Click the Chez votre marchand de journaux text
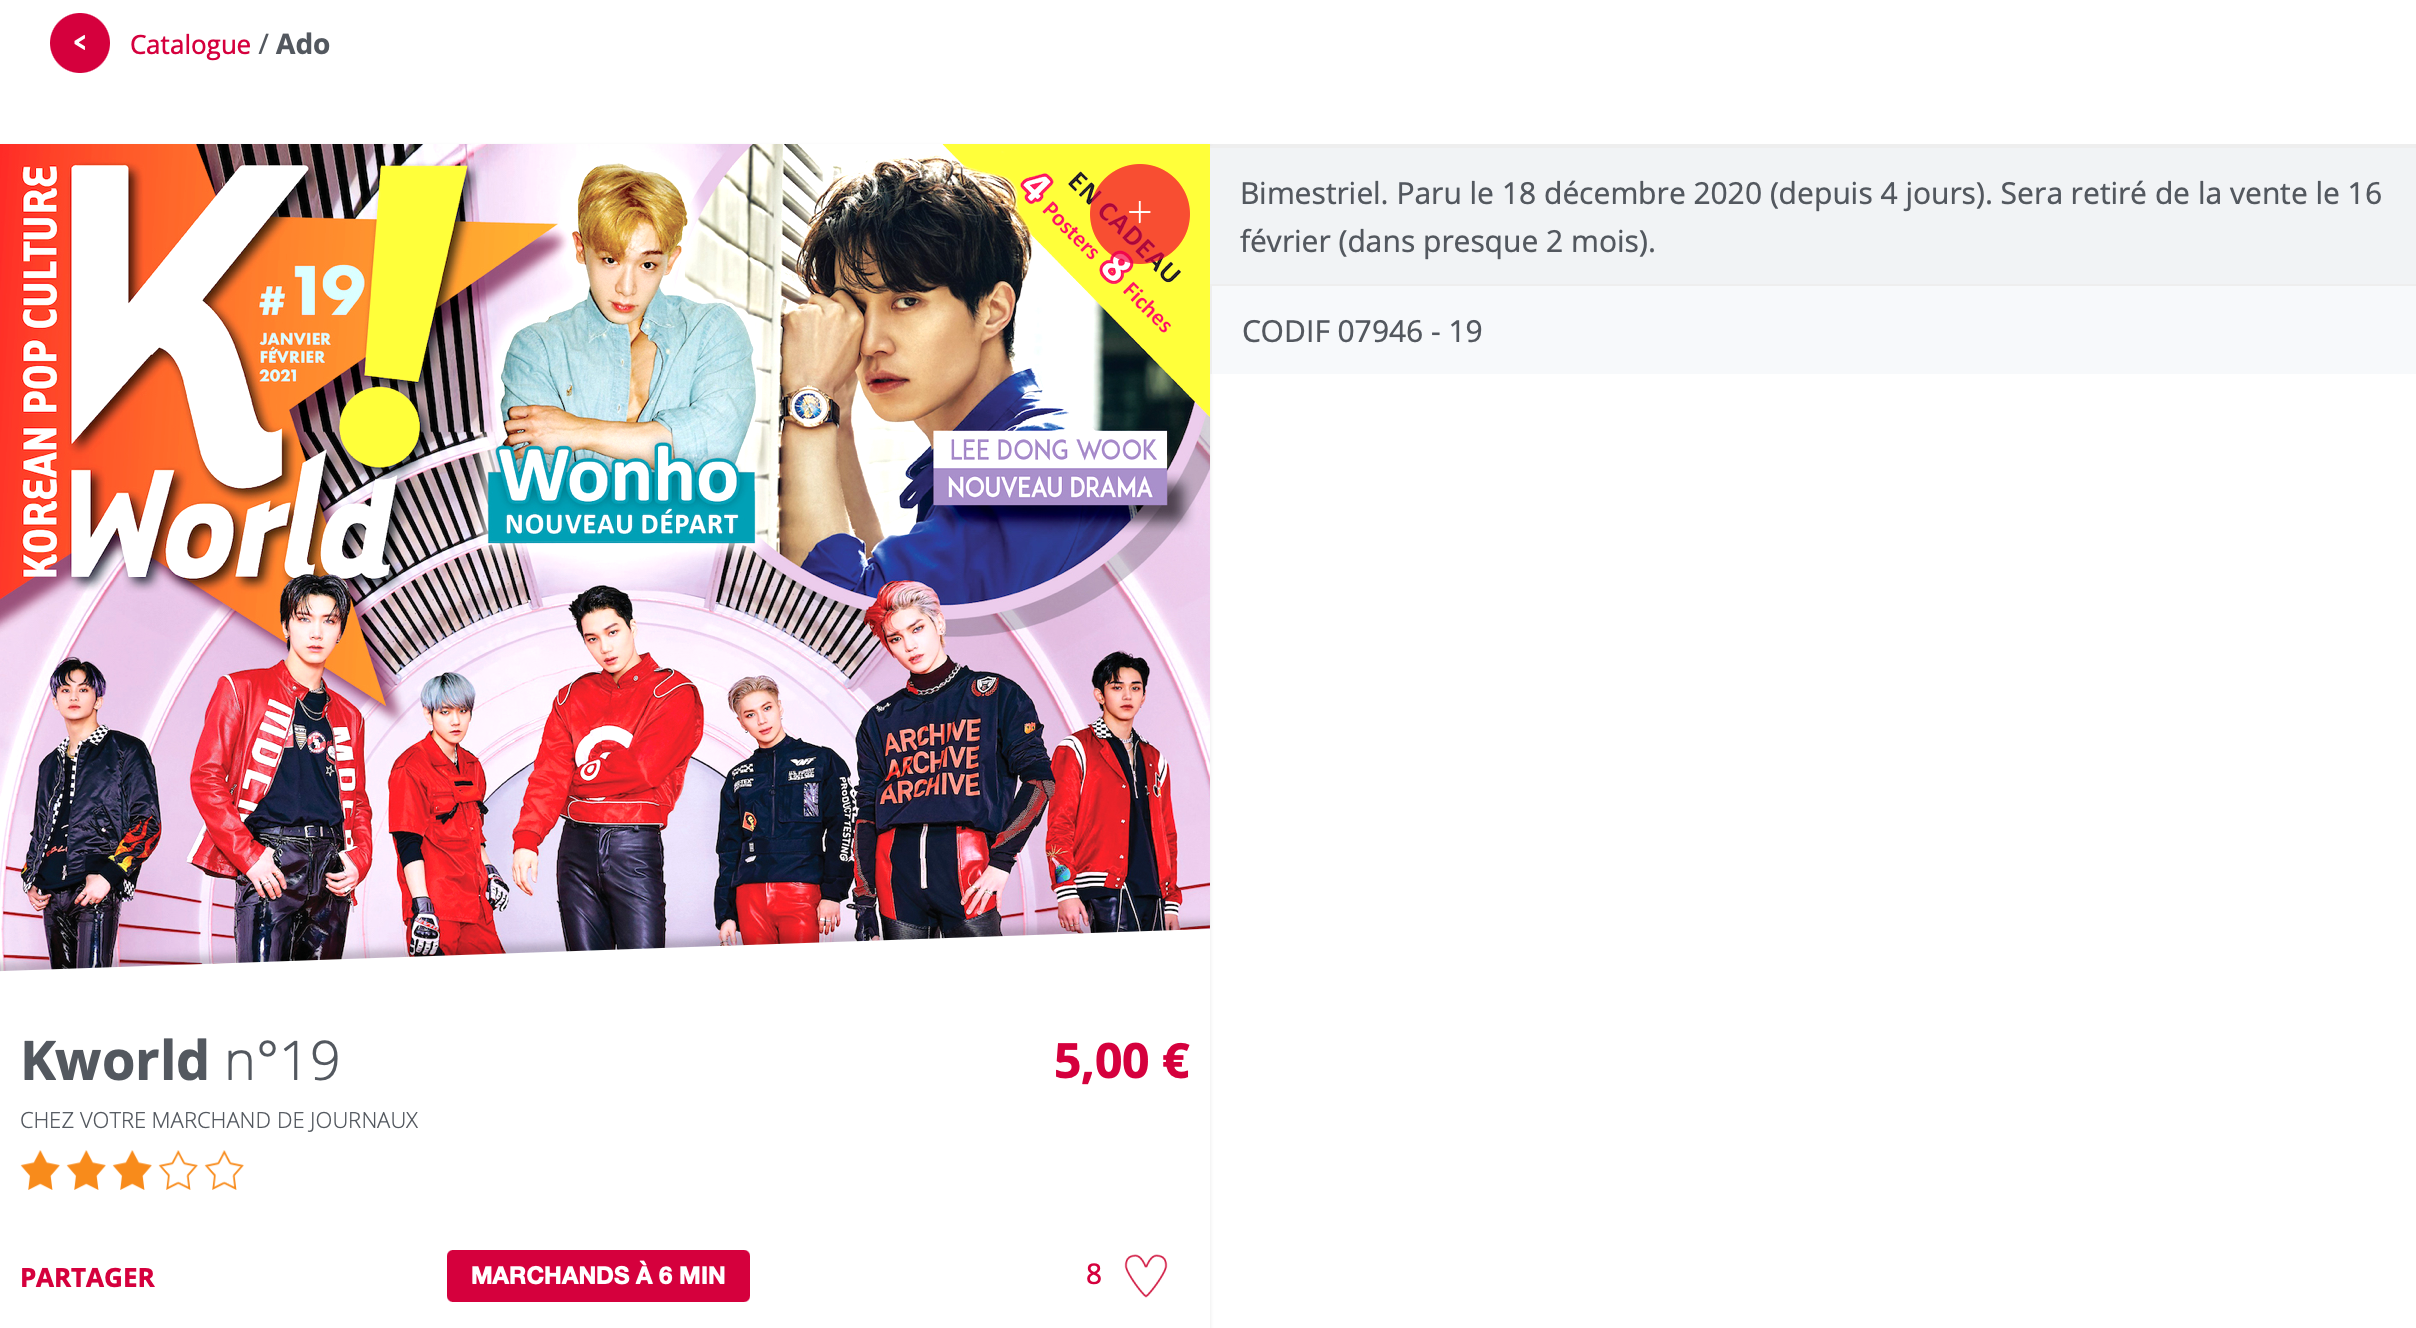This screenshot has height=1328, width=2416. click(x=219, y=1120)
